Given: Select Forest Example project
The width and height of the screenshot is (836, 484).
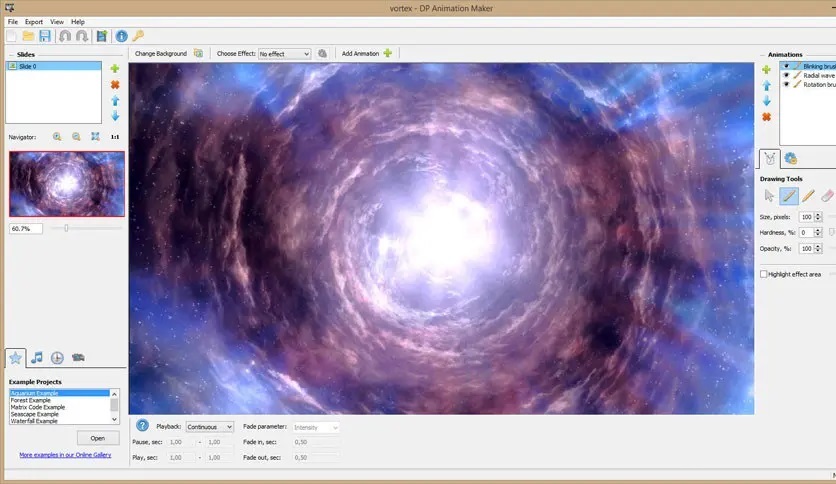Looking at the screenshot, I should (x=30, y=400).
